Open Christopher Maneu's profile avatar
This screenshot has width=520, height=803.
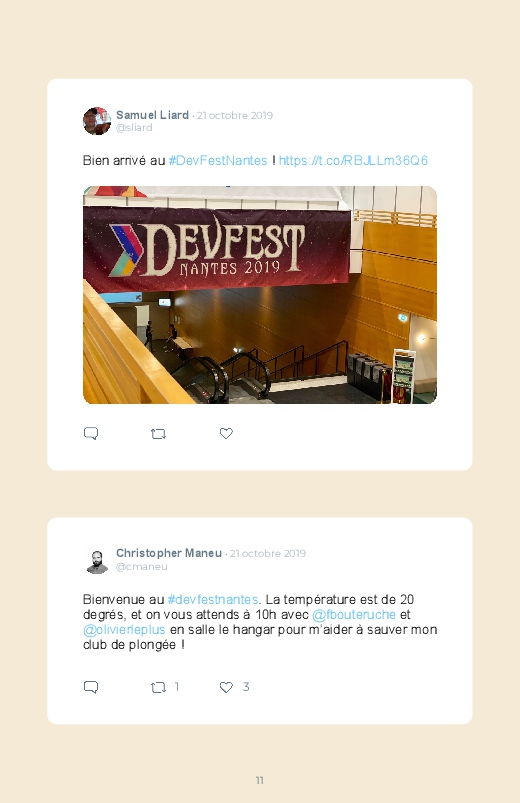(97, 560)
